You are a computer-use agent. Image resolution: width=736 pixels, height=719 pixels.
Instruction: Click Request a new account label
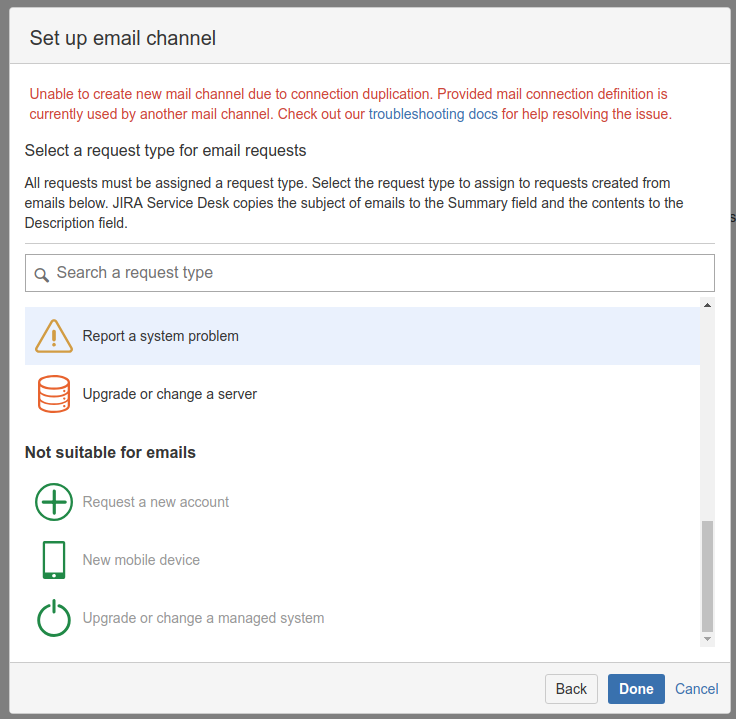click(156, 502)
